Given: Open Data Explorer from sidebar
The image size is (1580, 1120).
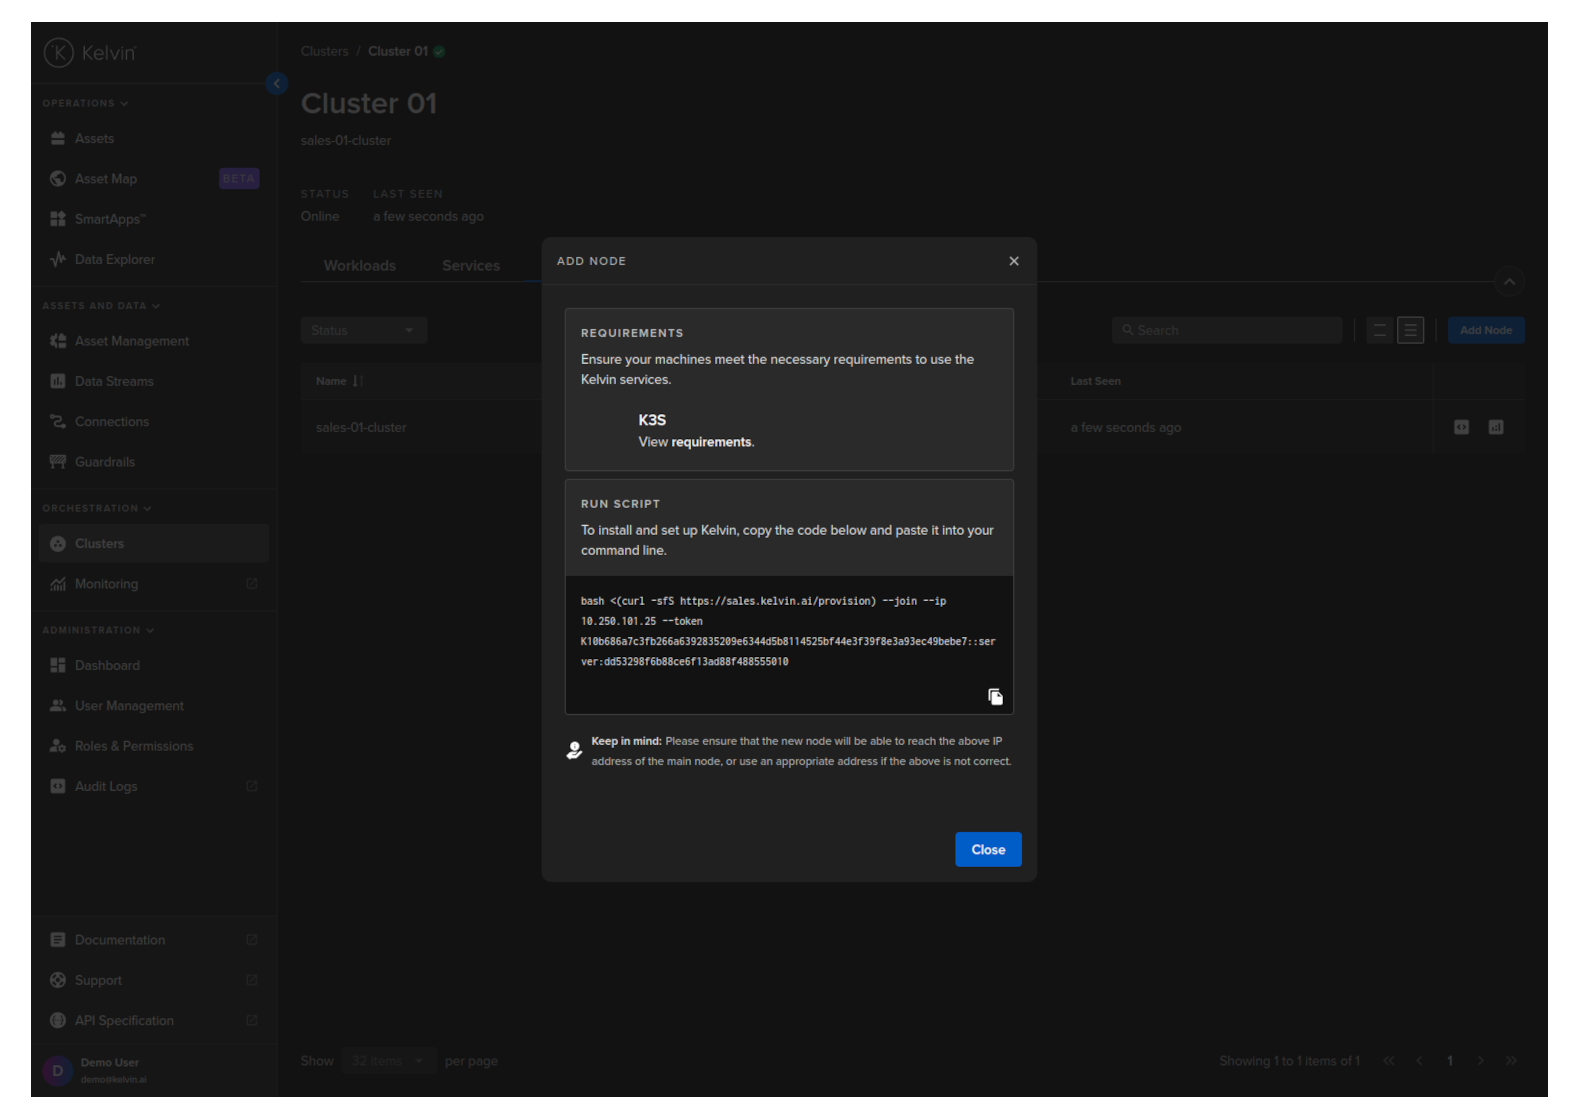Looking at the screenshot, I should [x=115, y=260].
